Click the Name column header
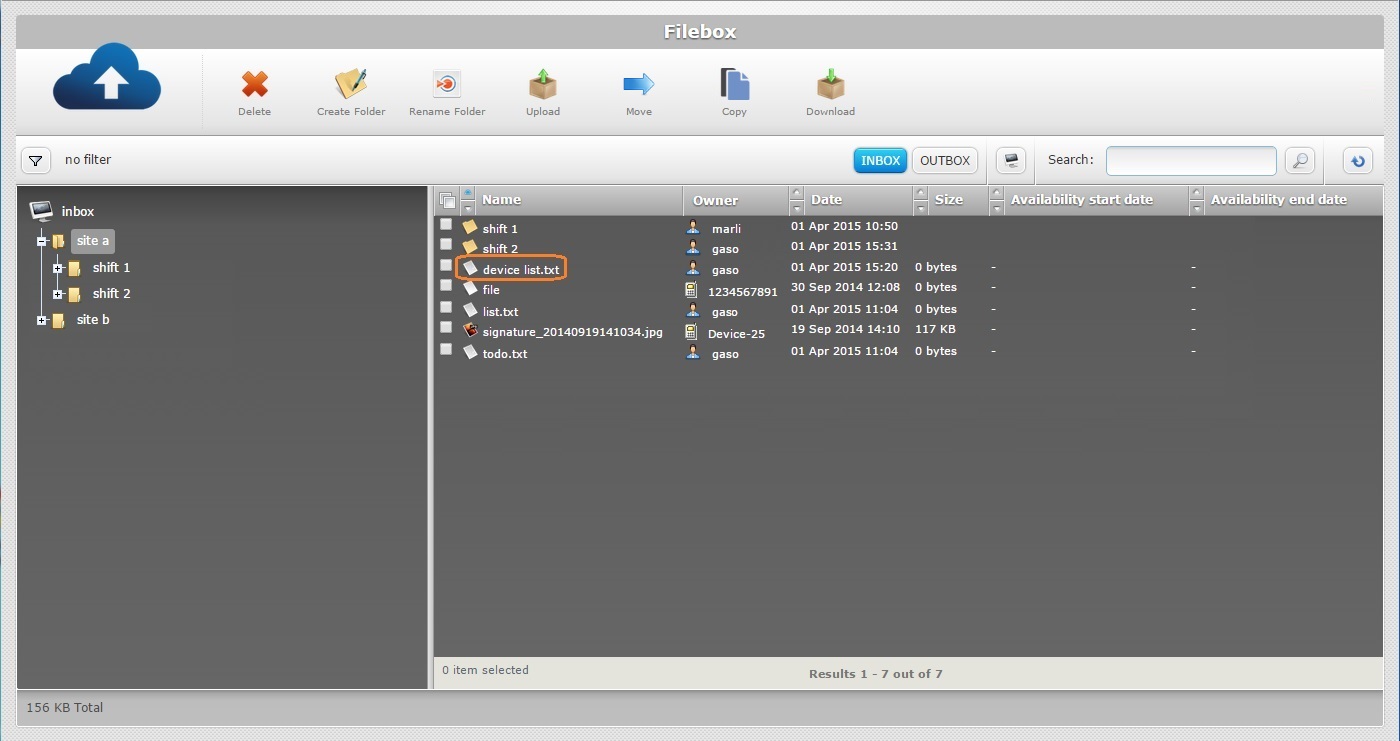1400x741 pixels. (501, 200)
